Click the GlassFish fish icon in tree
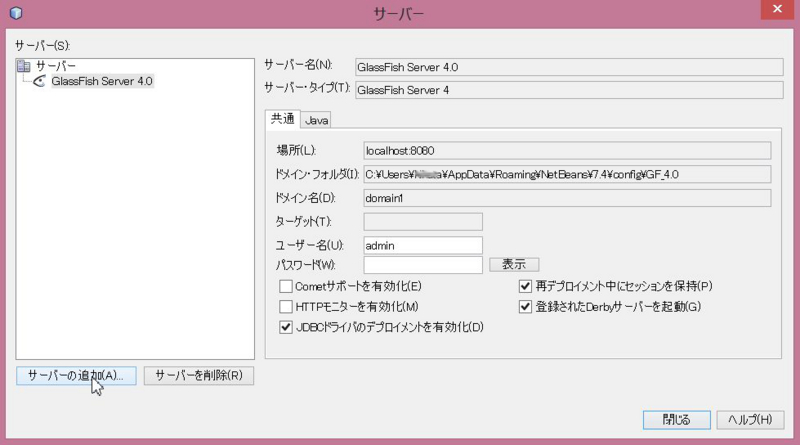The width and height of the screenshot is (800, 445). click(39, 81)
